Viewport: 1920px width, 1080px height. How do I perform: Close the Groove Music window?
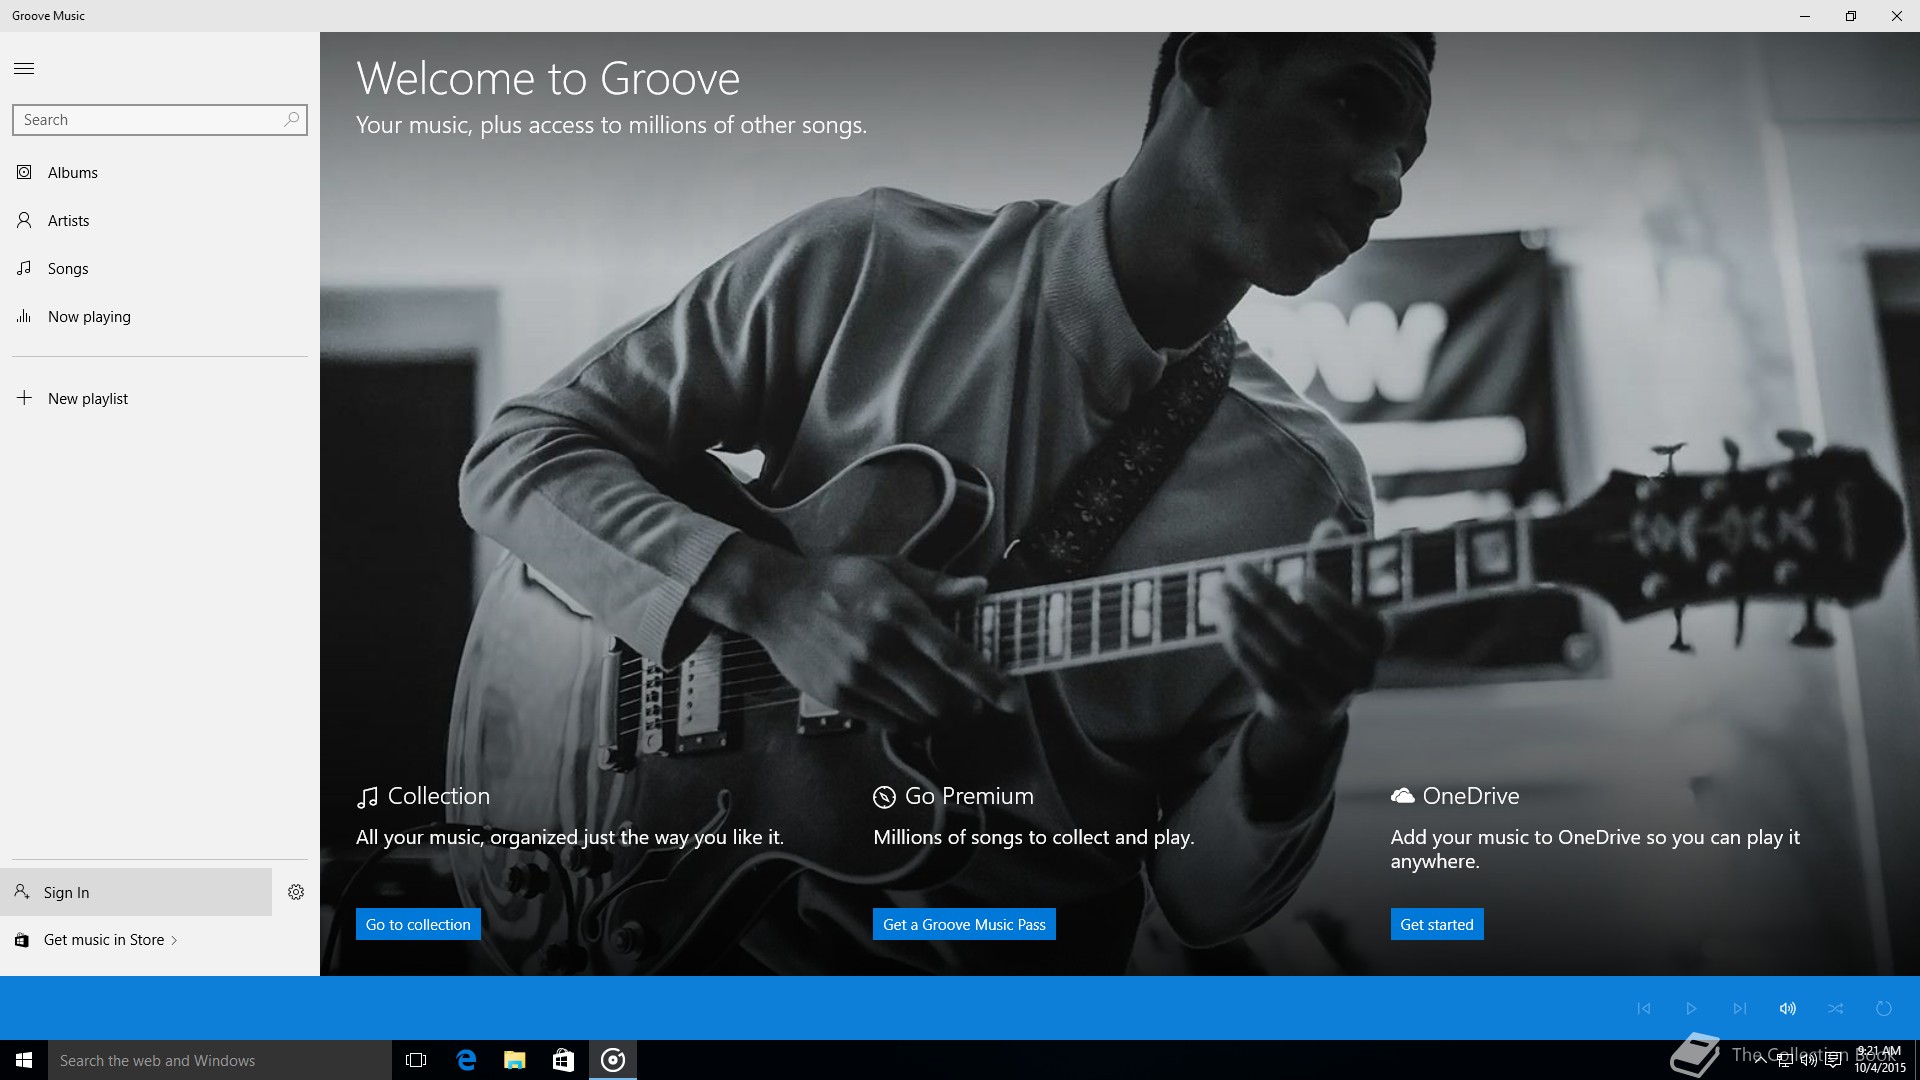pos(1897,16)
